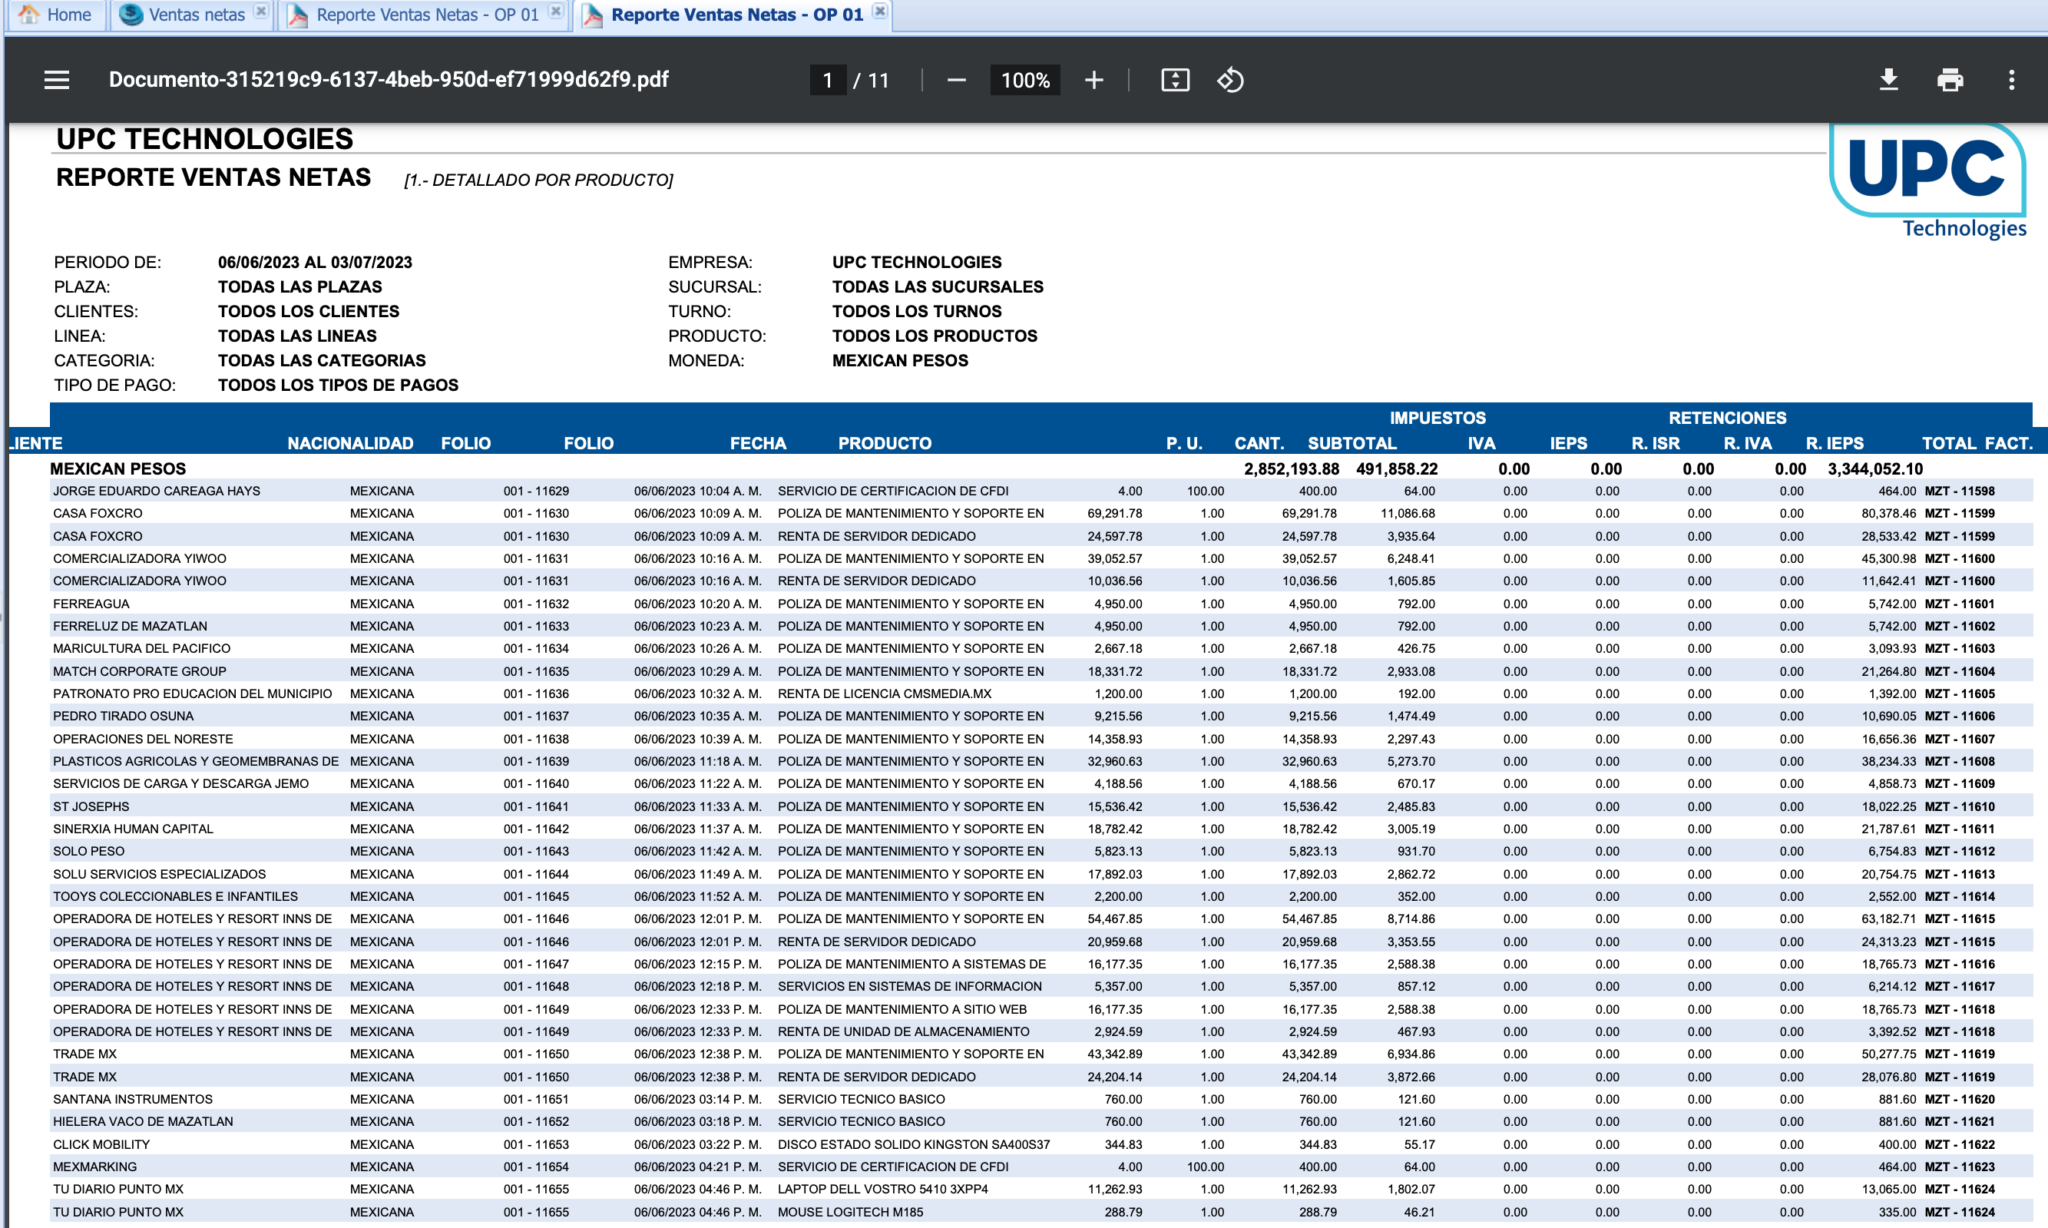The height and width of the screenshot is (1228, 2048).
Task: Open the PDF sidebar hamburger menu
Action: point(57,80)
